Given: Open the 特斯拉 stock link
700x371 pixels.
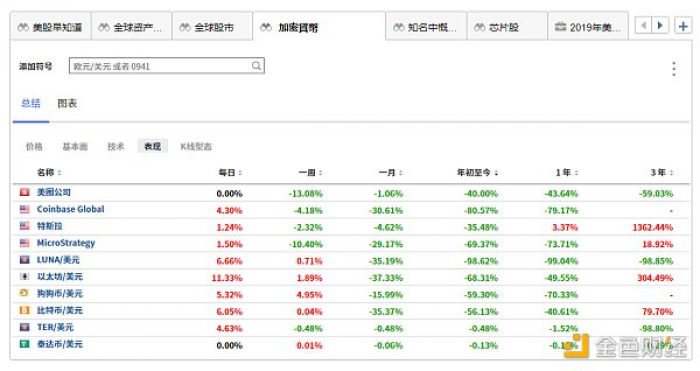Looking at the screenshot, I should [x=50, y=226].
